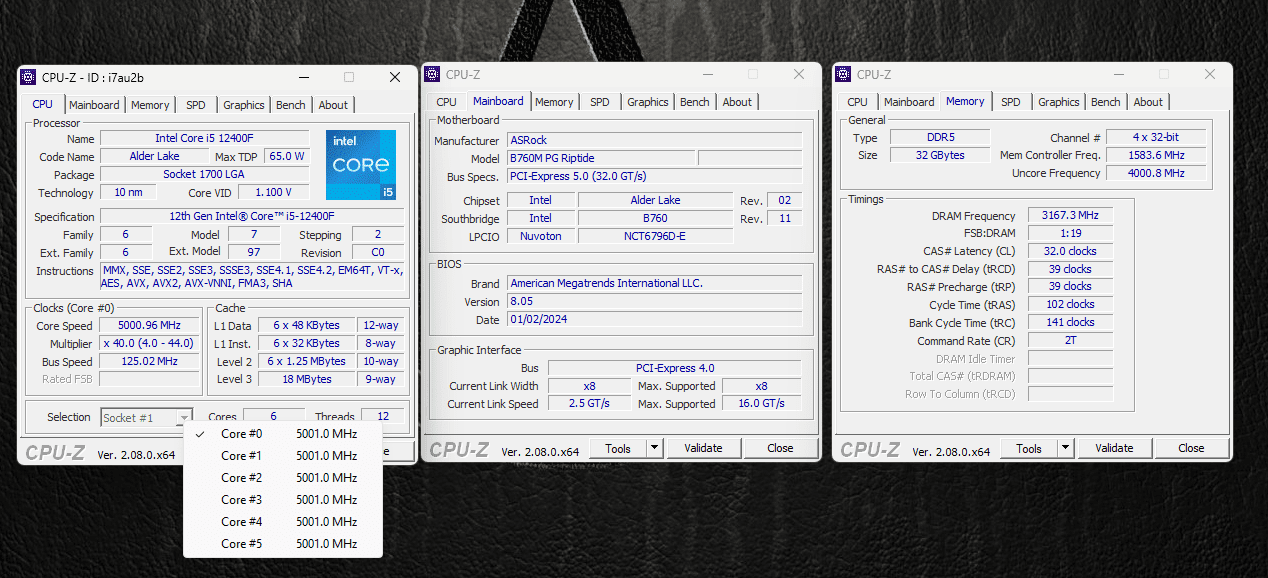
Task: Click the empty Rated FSB field
Action: tap(150, 380)
